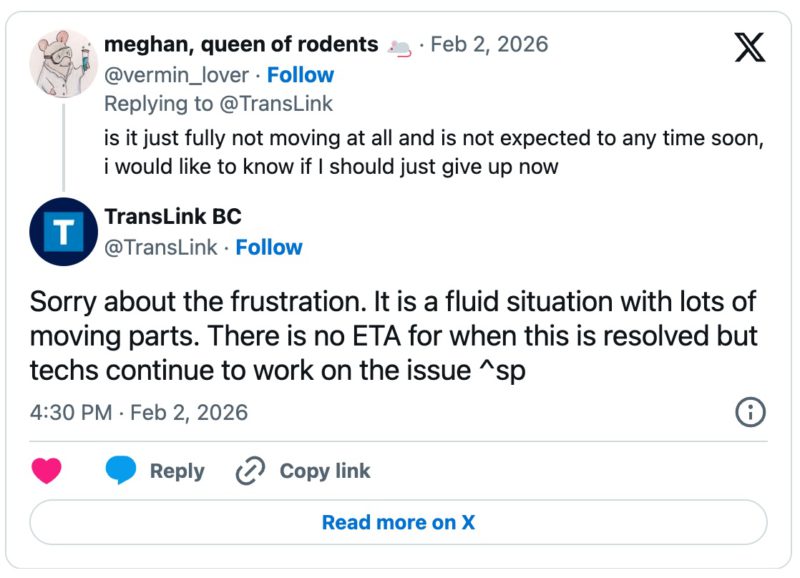Image resolution: width=800 pixels, height=578 pixels.
Task: Click the X logo in the corner
Action: click(749, 46)
